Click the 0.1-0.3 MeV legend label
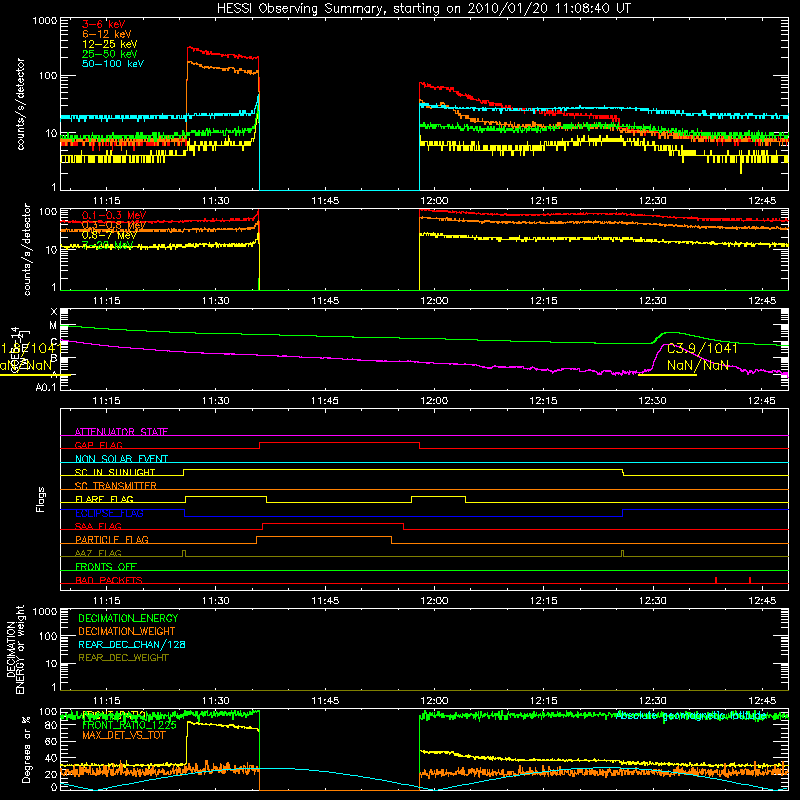Image resolution: width=800 pixels, height=800 pixels. coord(114,215)
